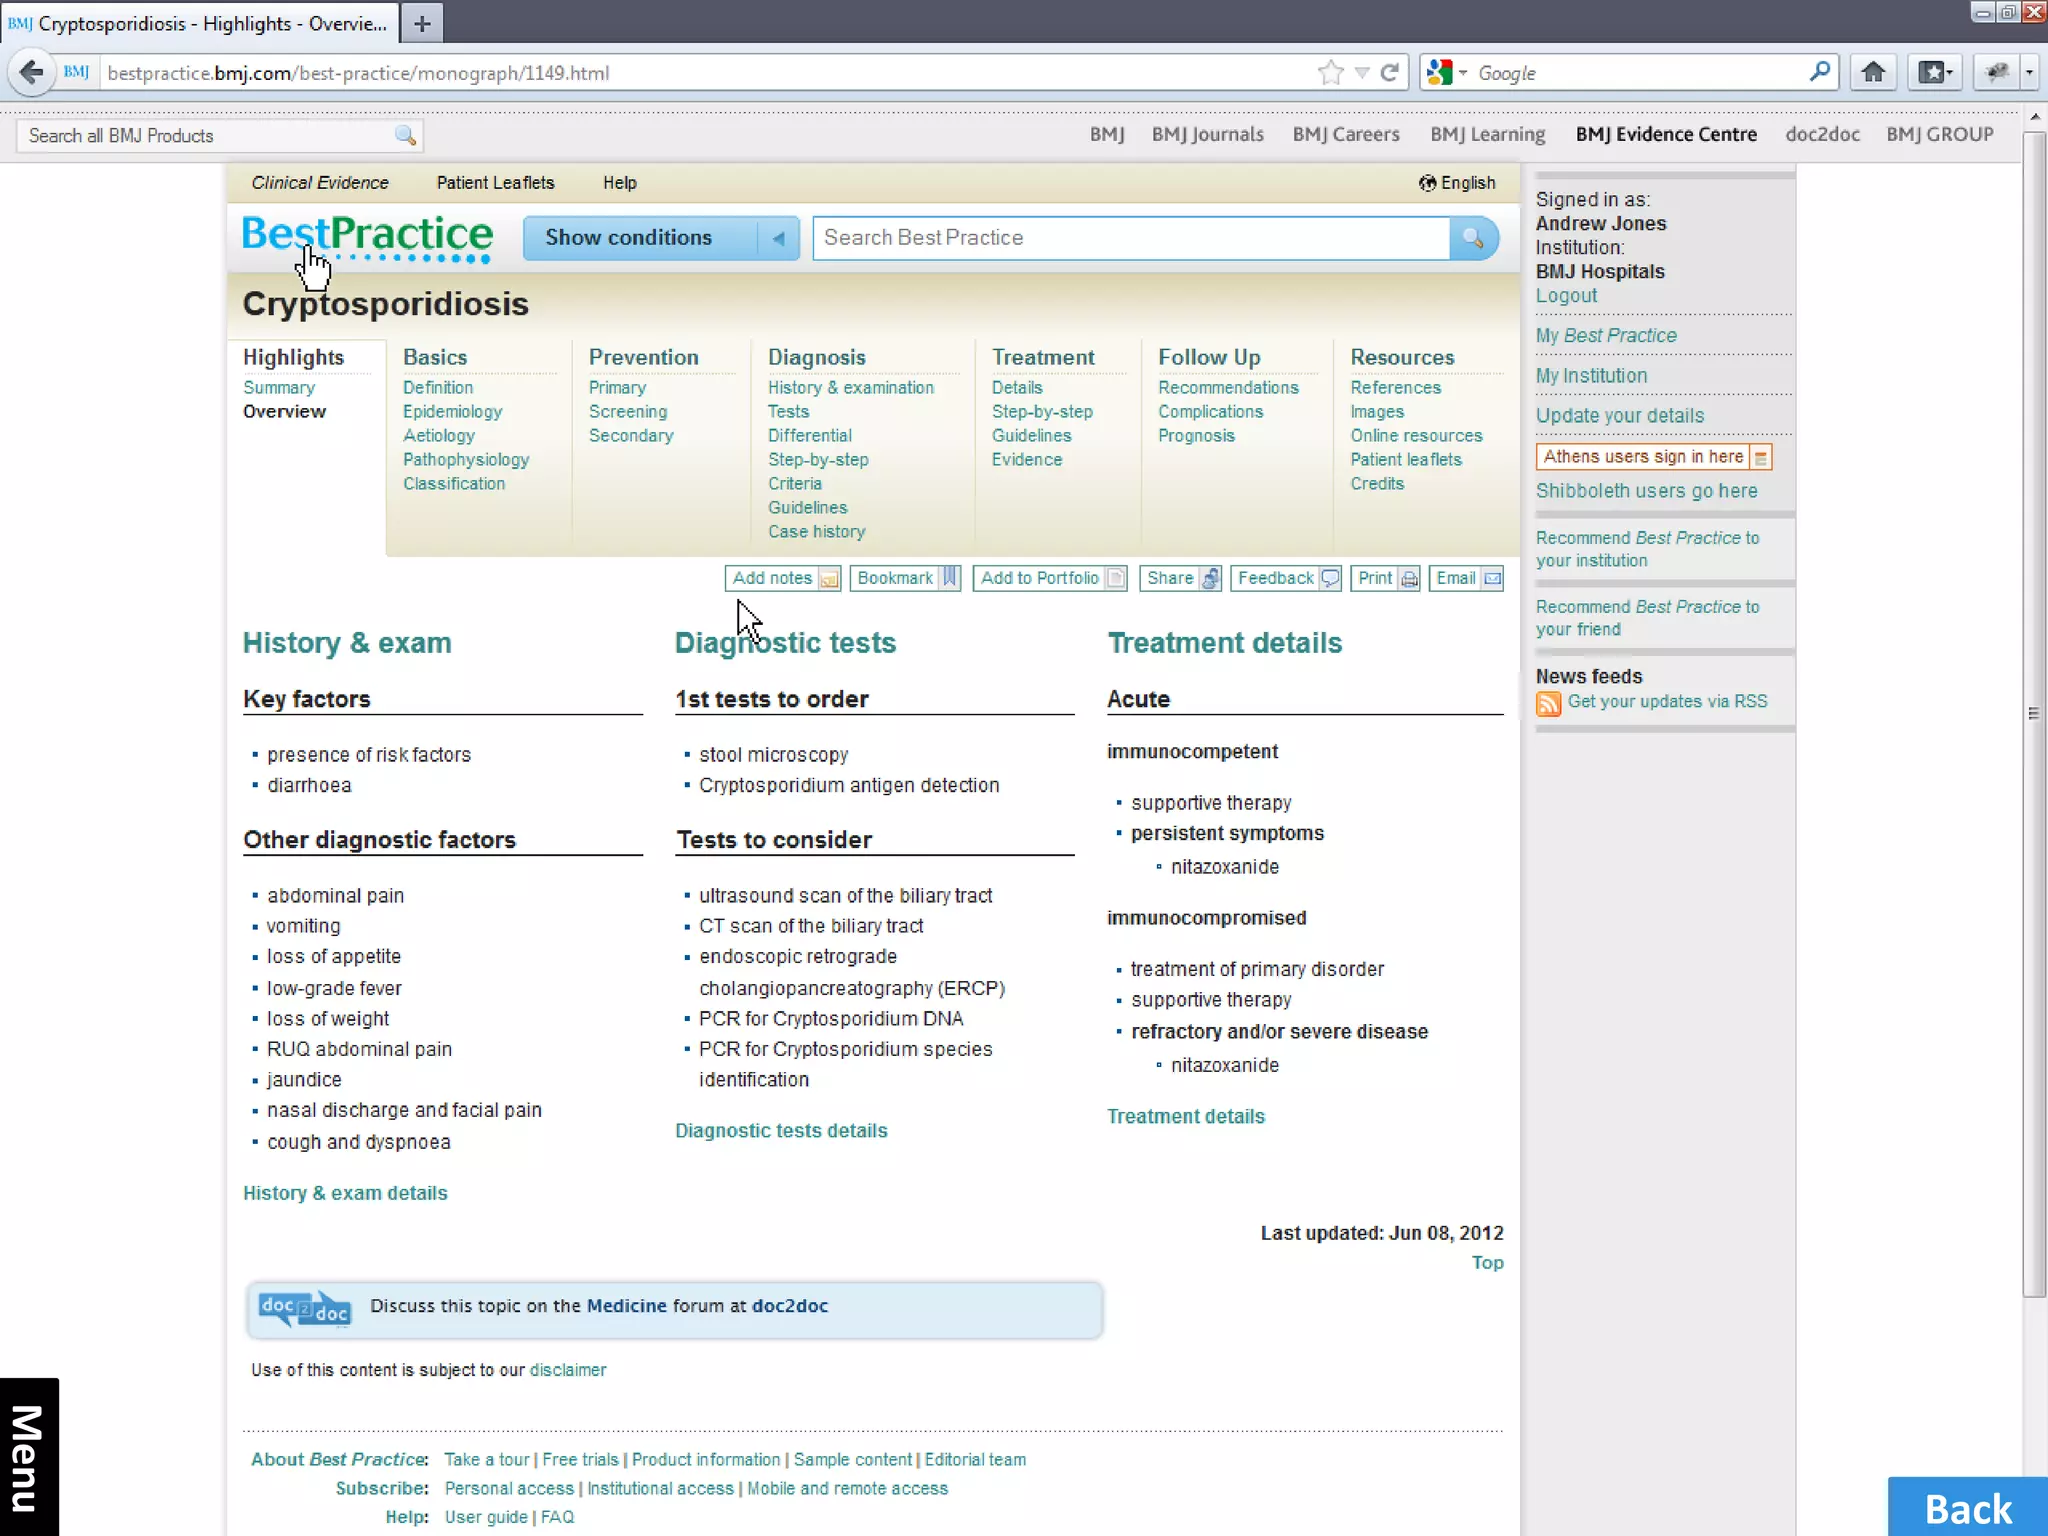Image resolution: width=2048 pixels, height=1536 pixels.
Task: Open the Epidemiology link
Action: (x=452, y=412)
